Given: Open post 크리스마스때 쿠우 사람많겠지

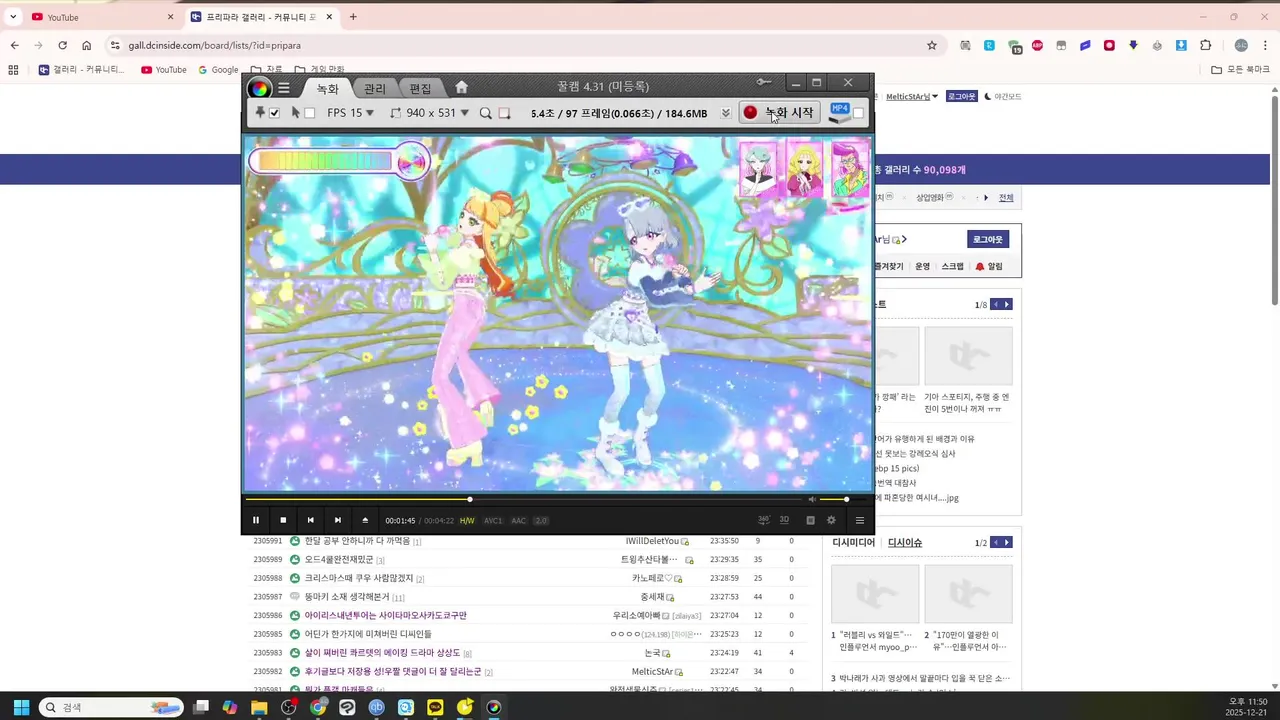Looking at the screenshot, I should click(x=359, y=578).
